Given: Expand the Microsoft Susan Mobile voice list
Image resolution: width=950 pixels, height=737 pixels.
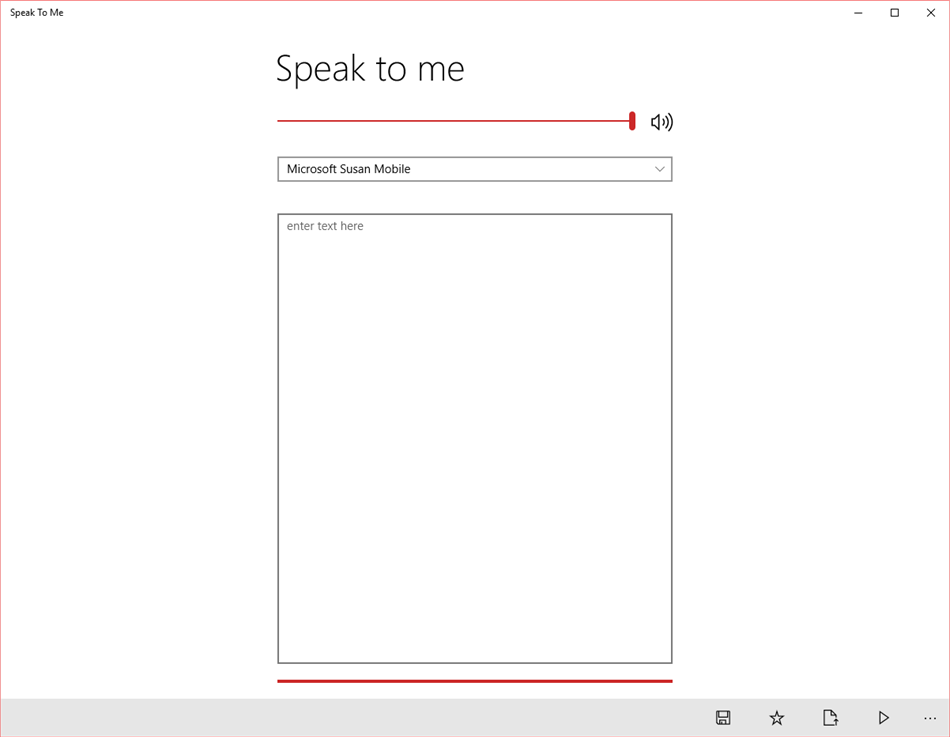Looking at the screenshot, I should [475, 169].
